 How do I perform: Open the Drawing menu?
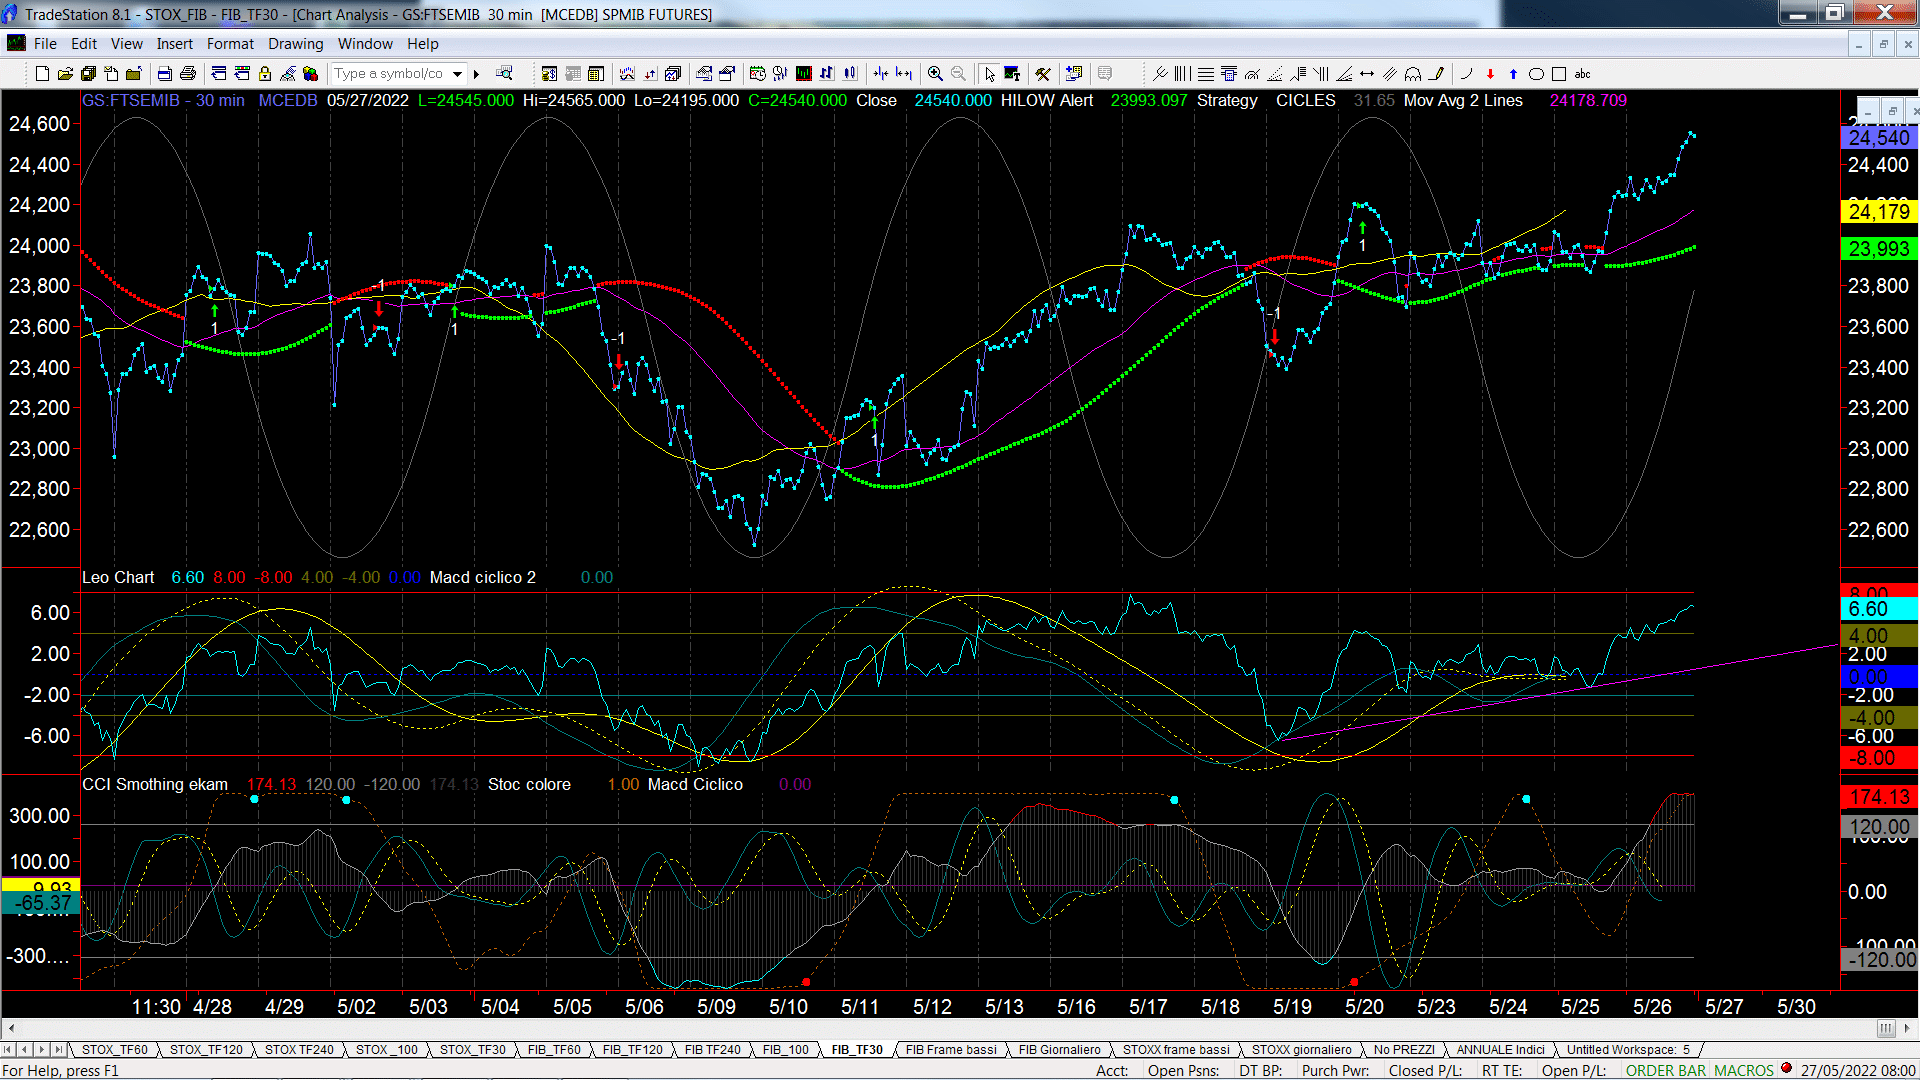click(x=295, y=44)
